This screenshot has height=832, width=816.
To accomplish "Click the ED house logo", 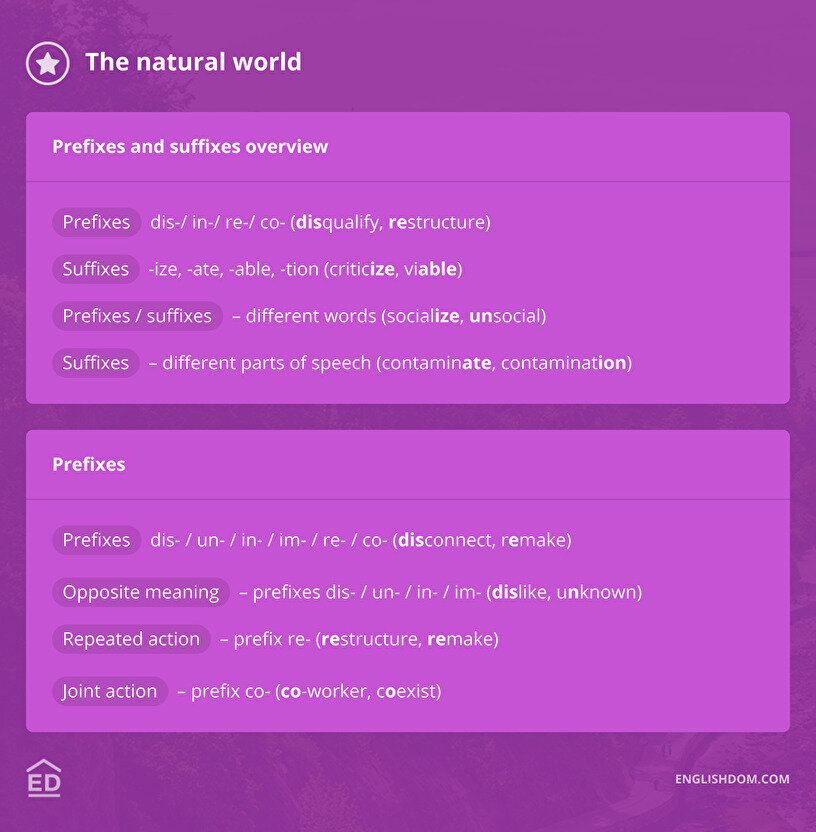I will (44, 777).
